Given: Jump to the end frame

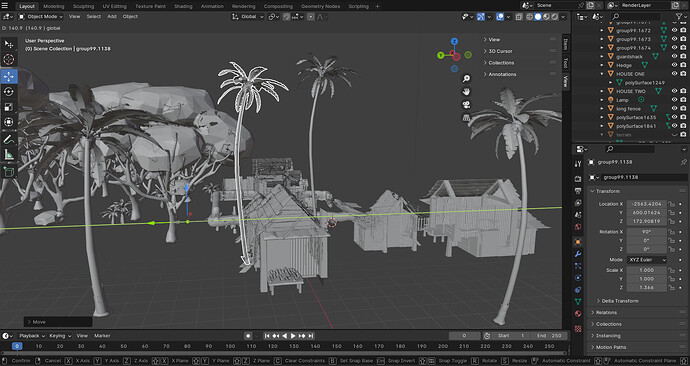Looking at the screenshot, I should point(311,336).
